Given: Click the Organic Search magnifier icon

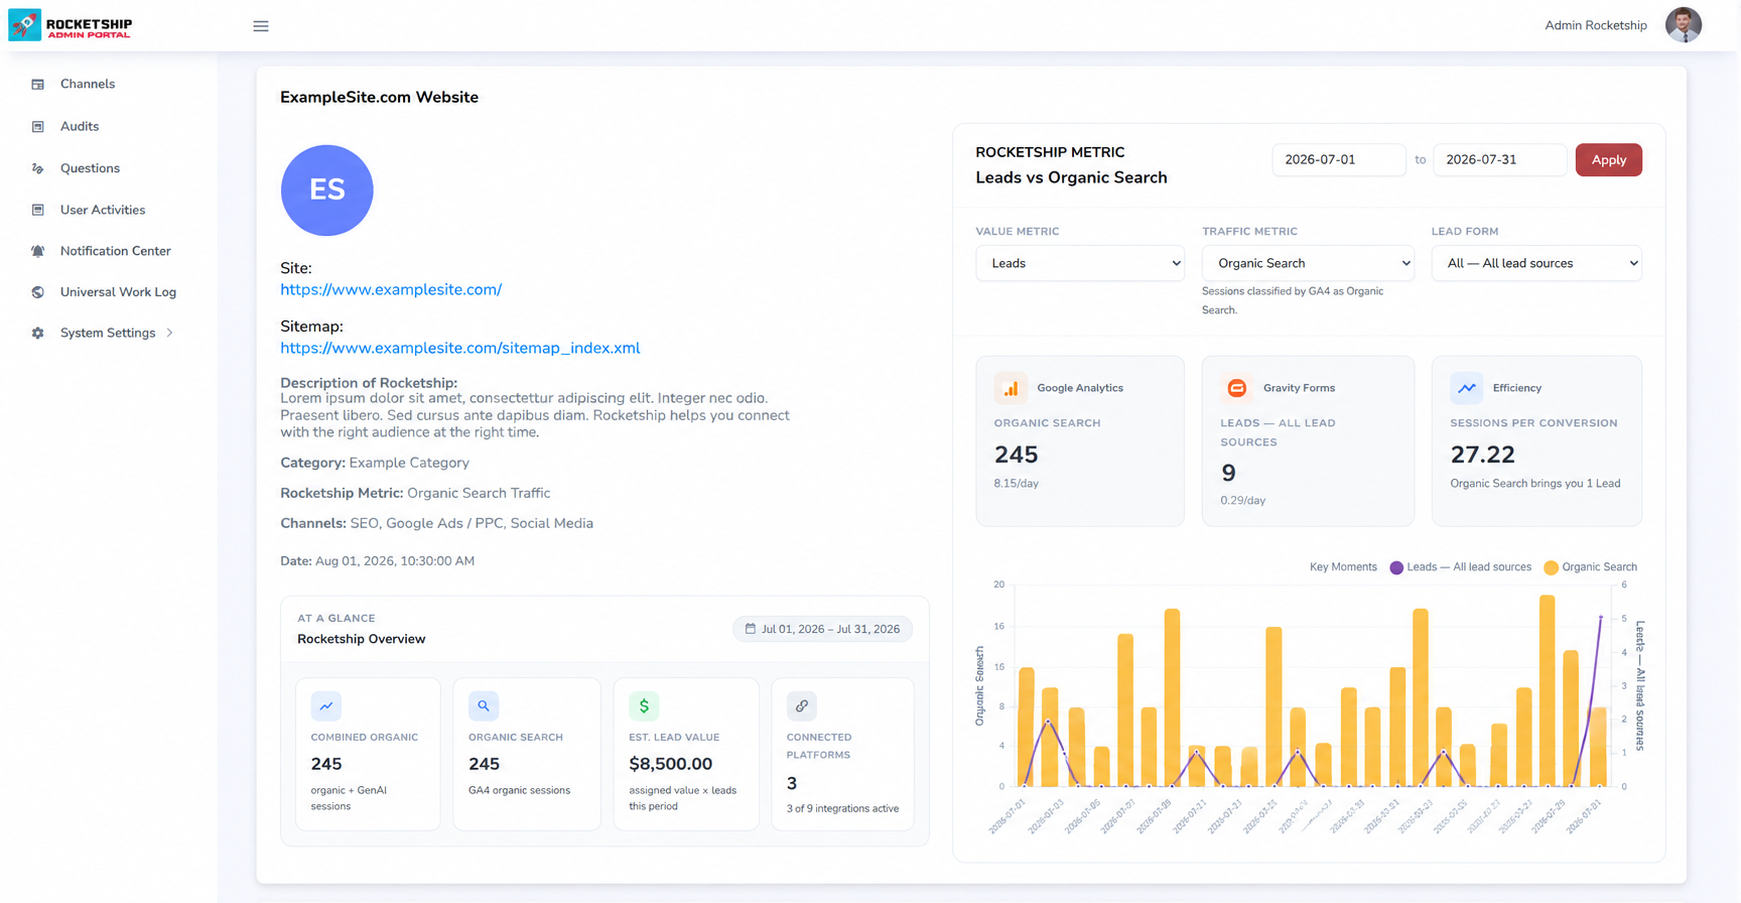Looking at the screenshot, I should point(483,706).
